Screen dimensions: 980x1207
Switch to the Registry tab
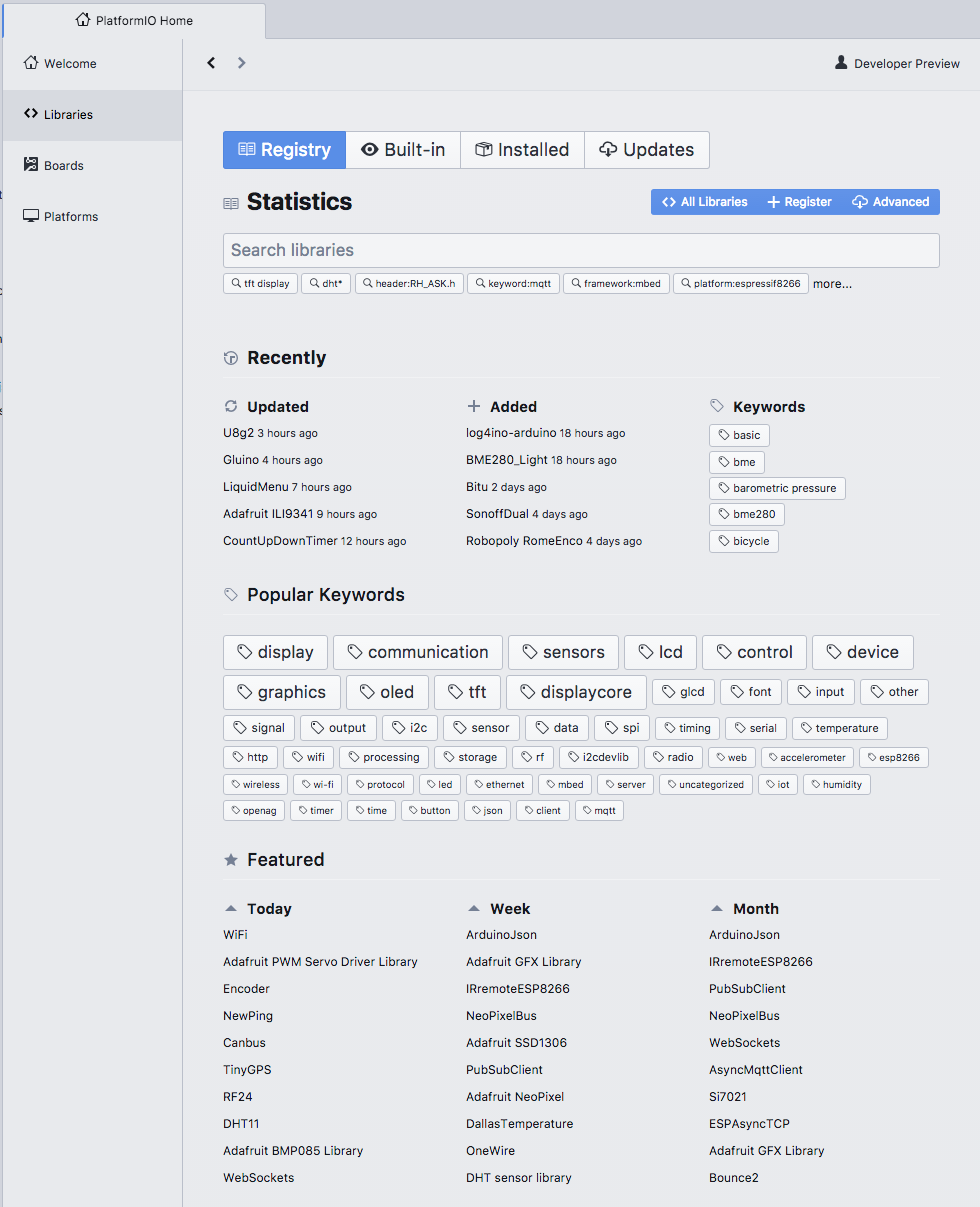(x=284, y=150)
